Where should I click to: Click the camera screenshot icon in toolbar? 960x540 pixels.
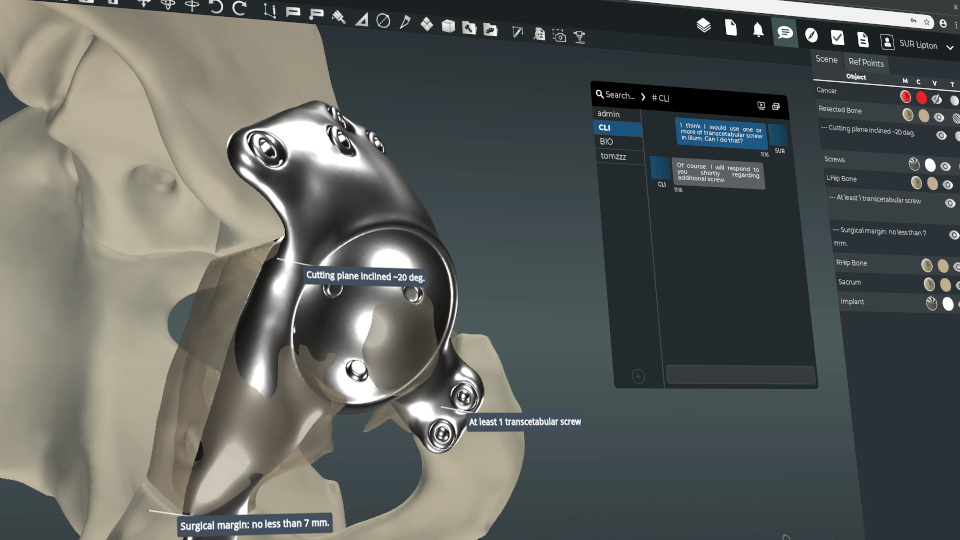click(559, 36)
